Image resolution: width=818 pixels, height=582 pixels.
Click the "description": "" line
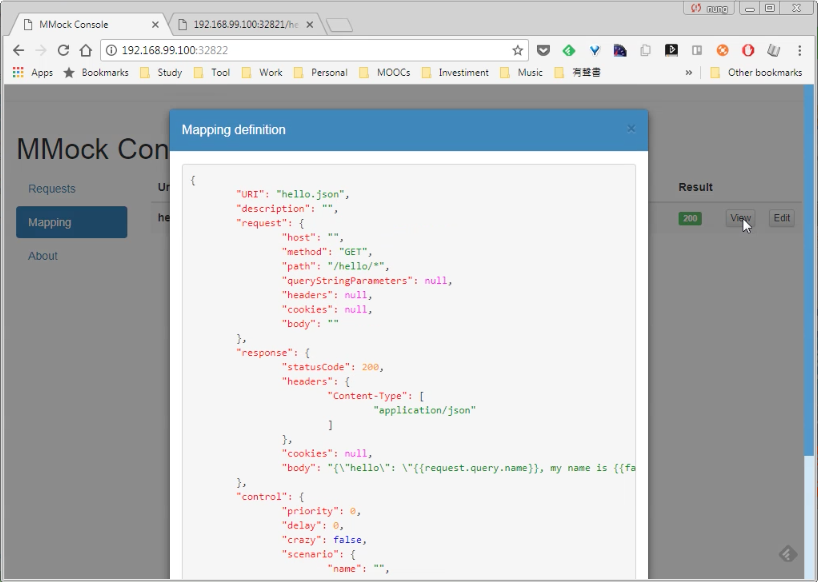tap(287, 209)
